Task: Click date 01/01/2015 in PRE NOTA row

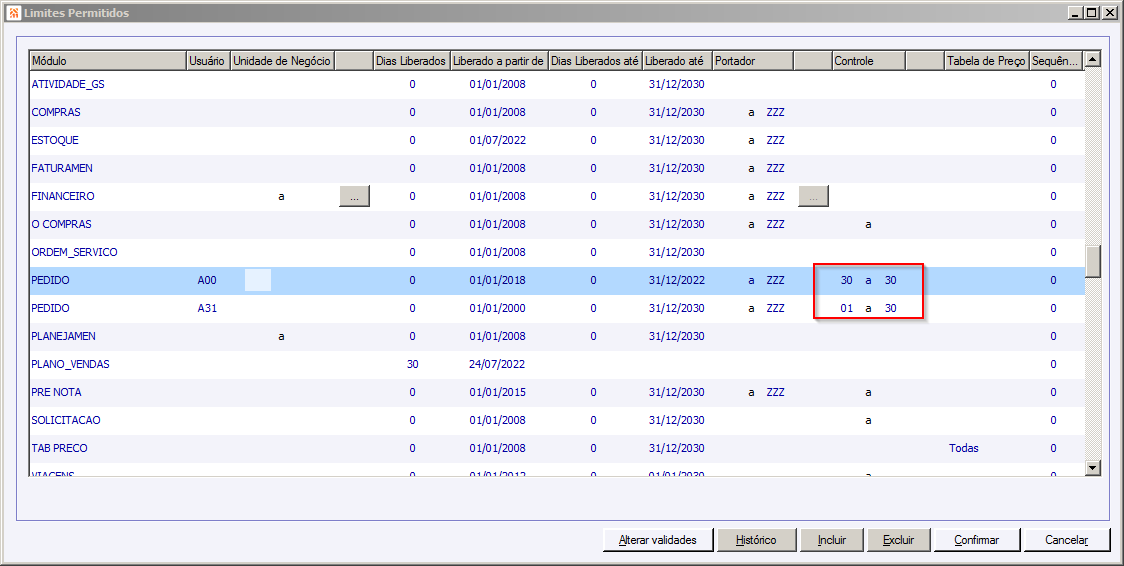Action: 497,392
